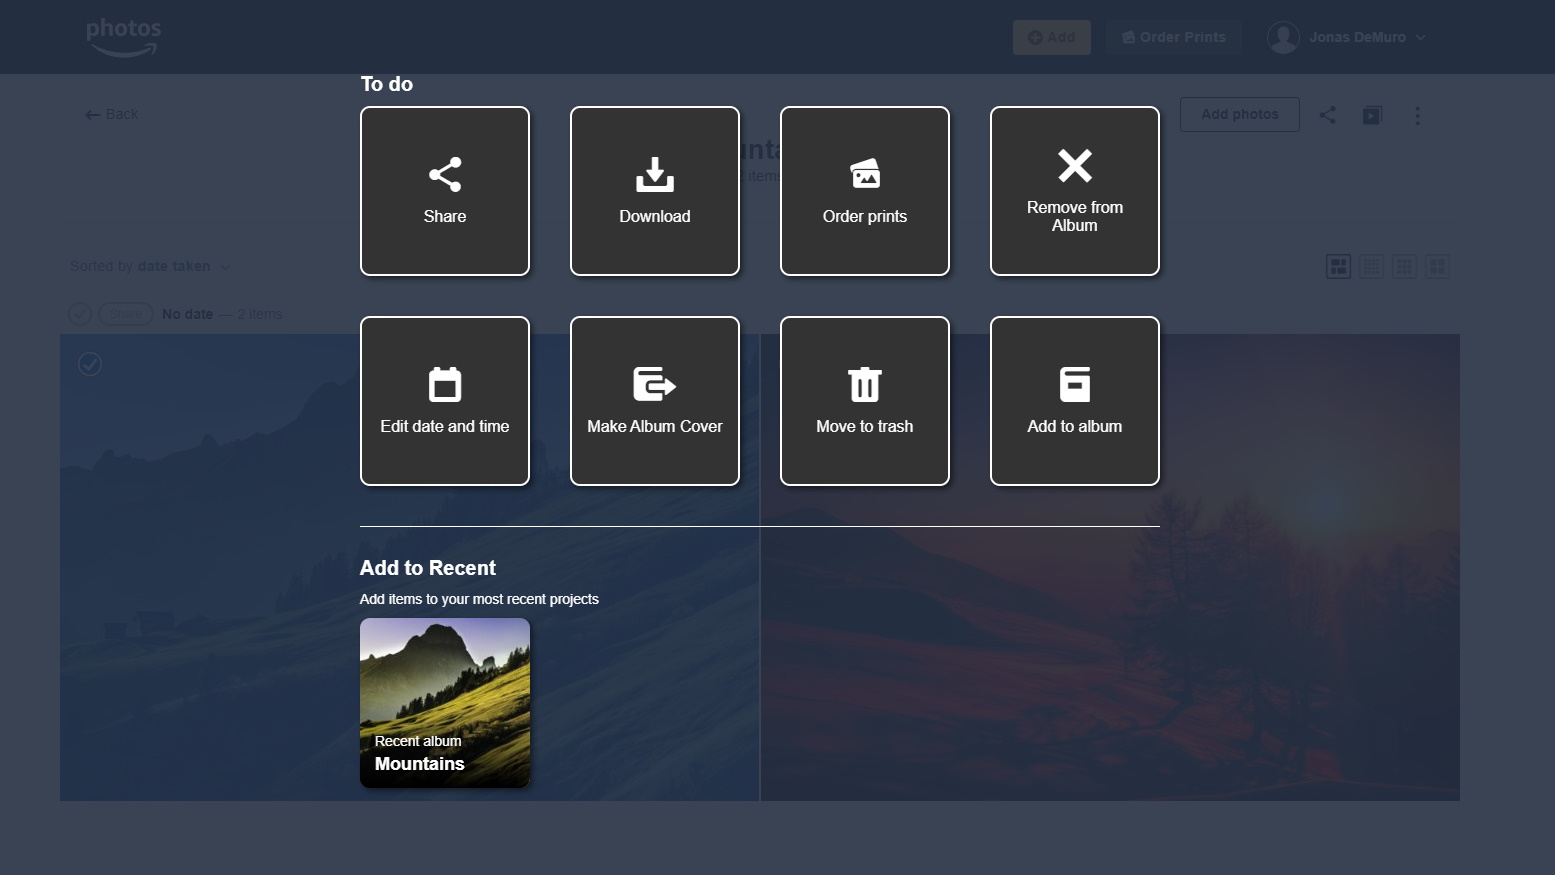Screen dimensions: 1555x875
Task: Open the Jonas DeMuro account menu
Action: 1346,37
